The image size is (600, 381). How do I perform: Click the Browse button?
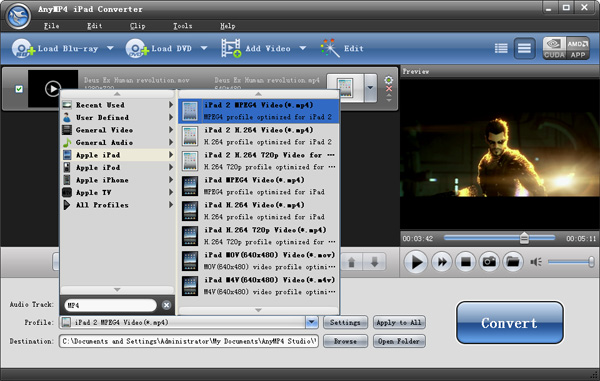pyautogui.click(x=345, y=341)
